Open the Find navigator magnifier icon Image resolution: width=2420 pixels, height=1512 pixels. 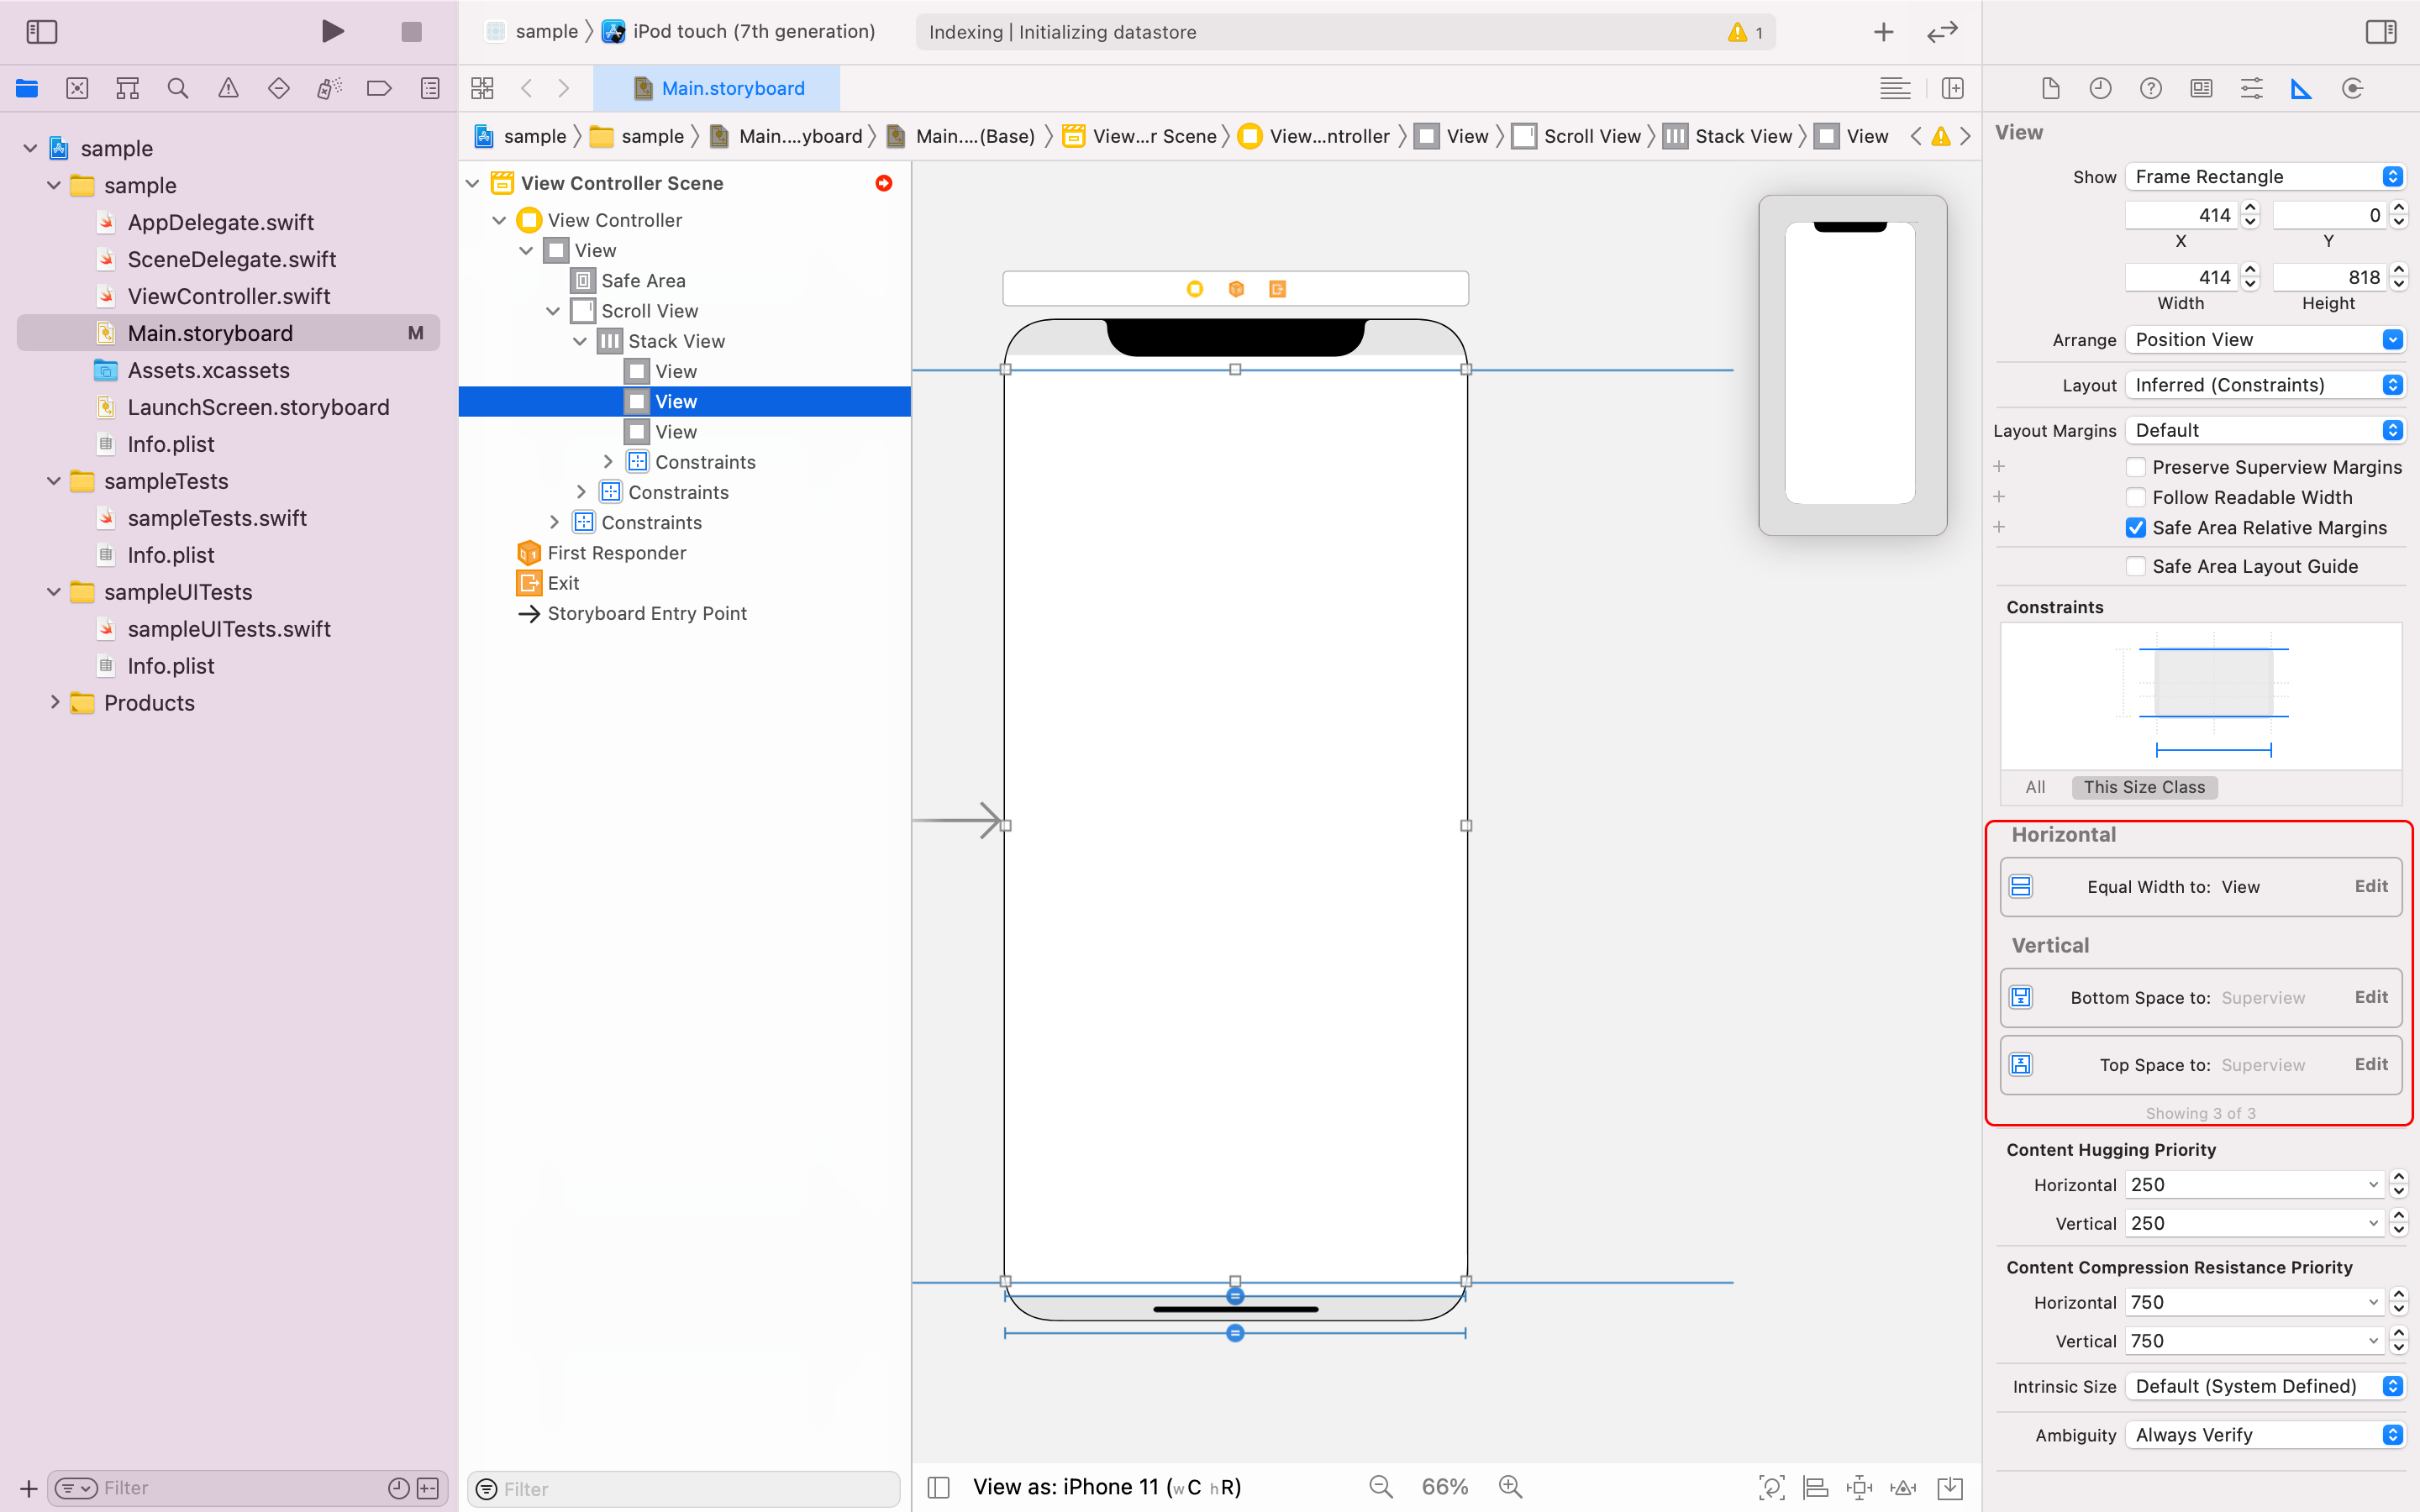tap(178, 89)
